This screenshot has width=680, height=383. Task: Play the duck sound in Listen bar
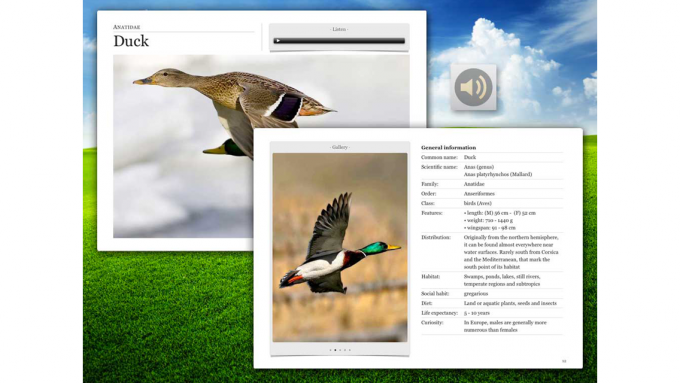[278, 41]
